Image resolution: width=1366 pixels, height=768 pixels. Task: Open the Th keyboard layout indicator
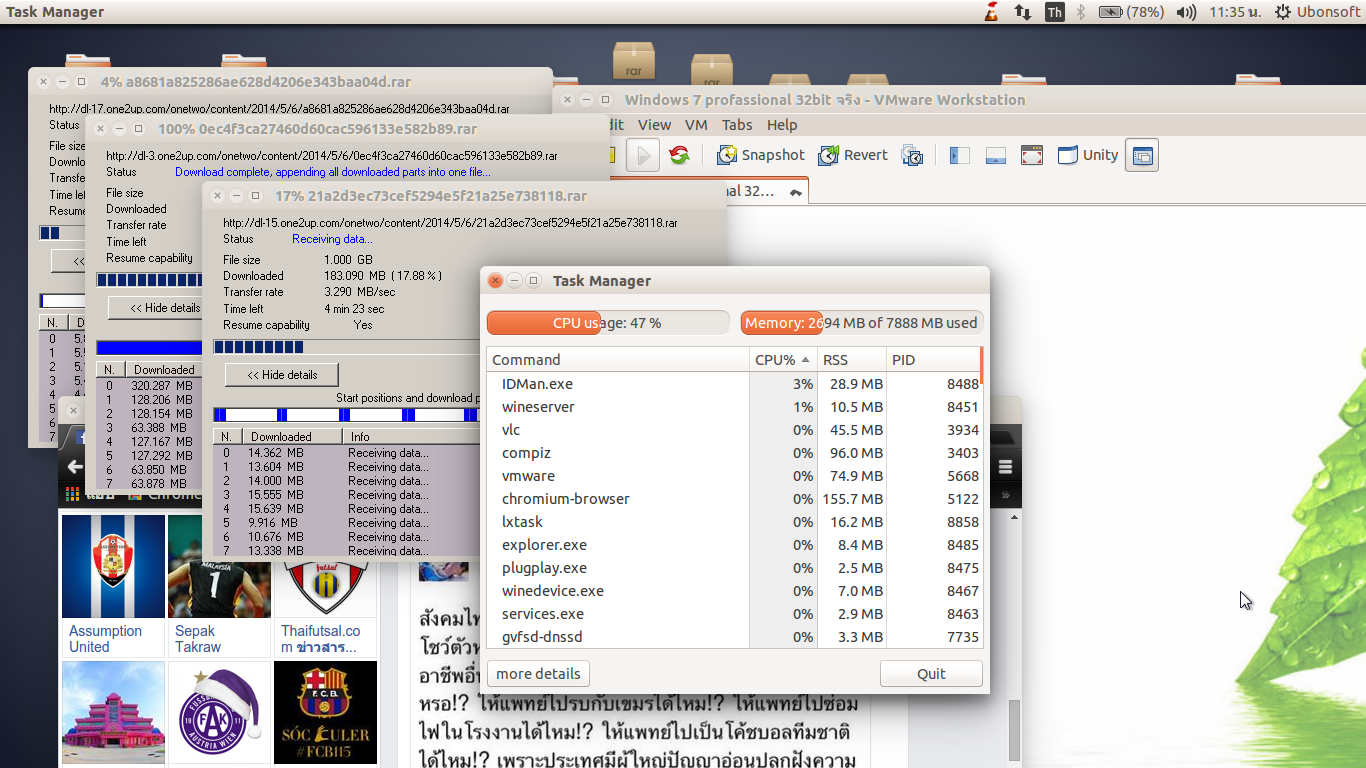1055,12
